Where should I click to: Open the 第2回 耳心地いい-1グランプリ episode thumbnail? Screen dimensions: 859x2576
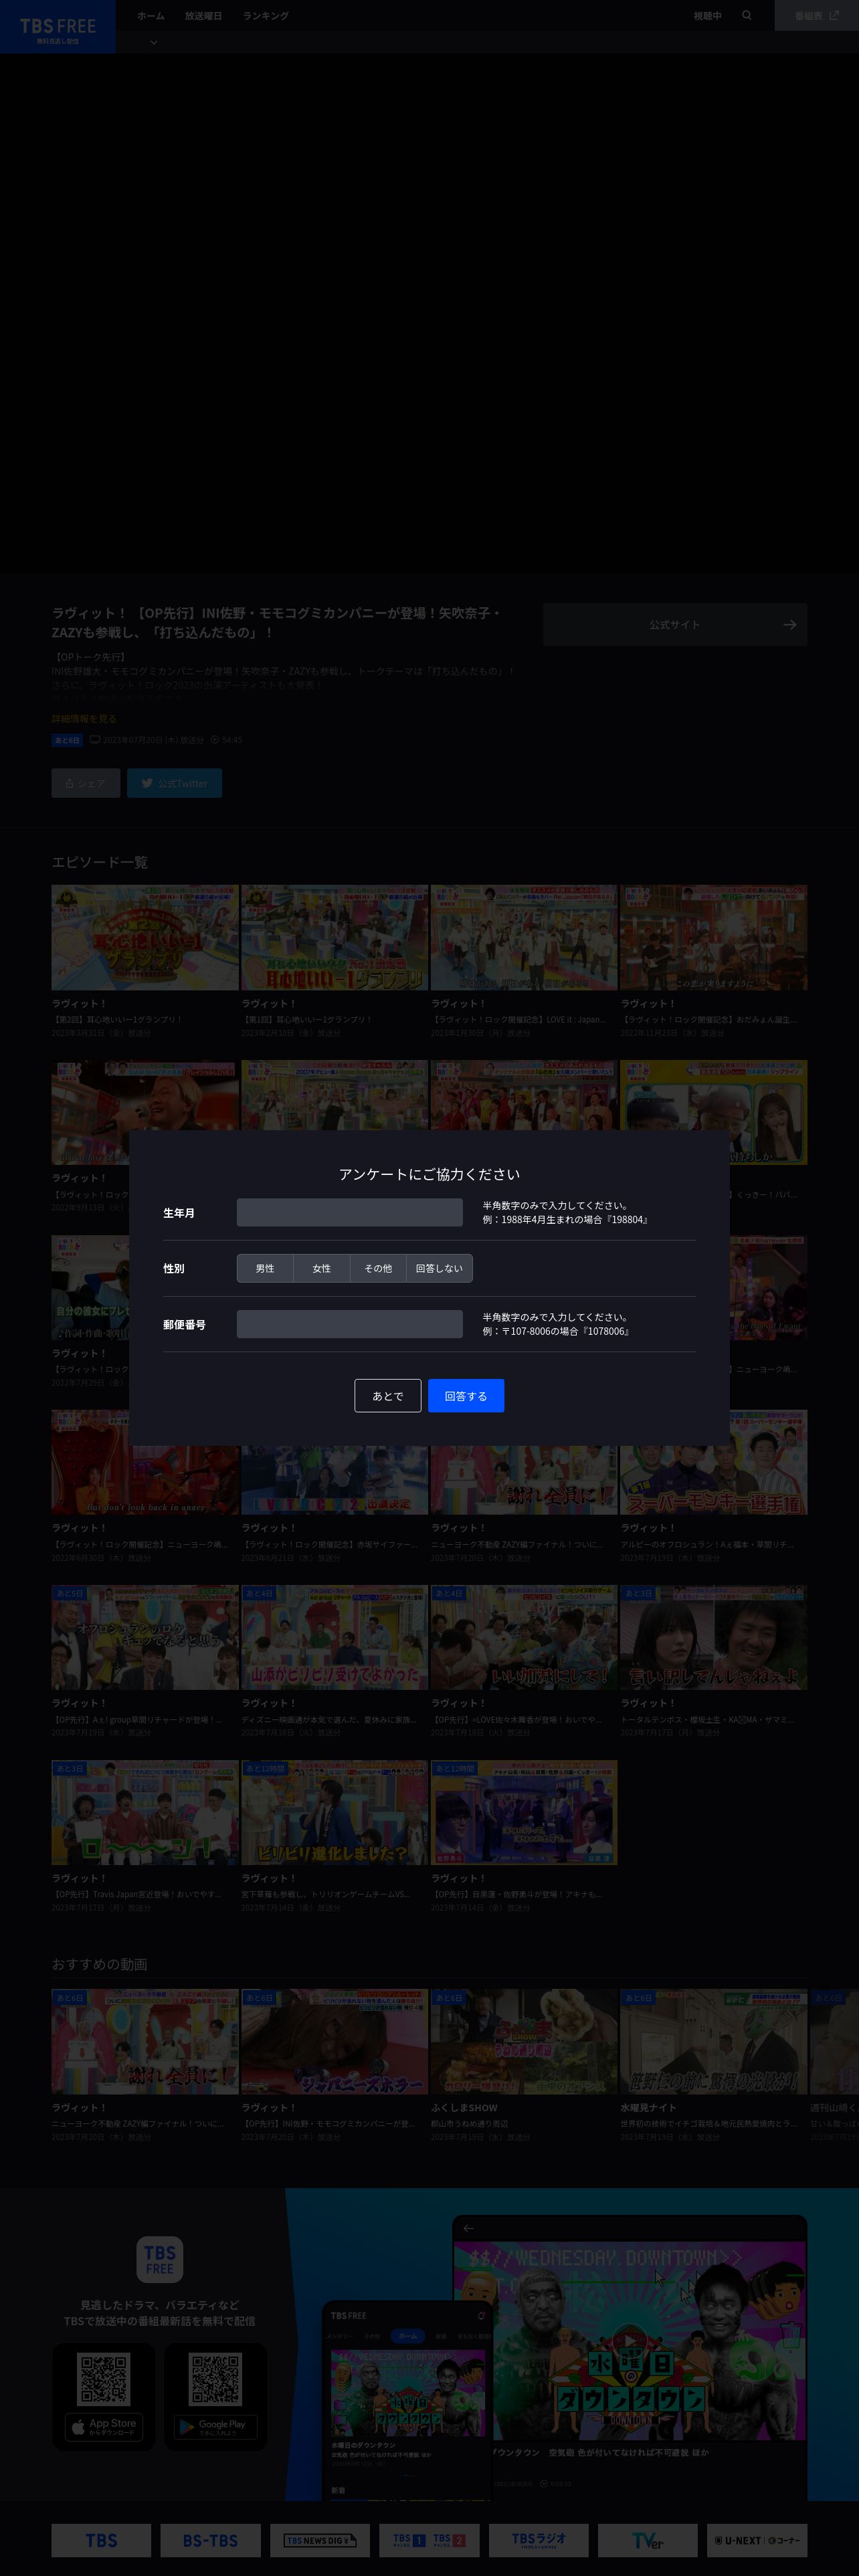pyautogui.click(x=145, y=937)
